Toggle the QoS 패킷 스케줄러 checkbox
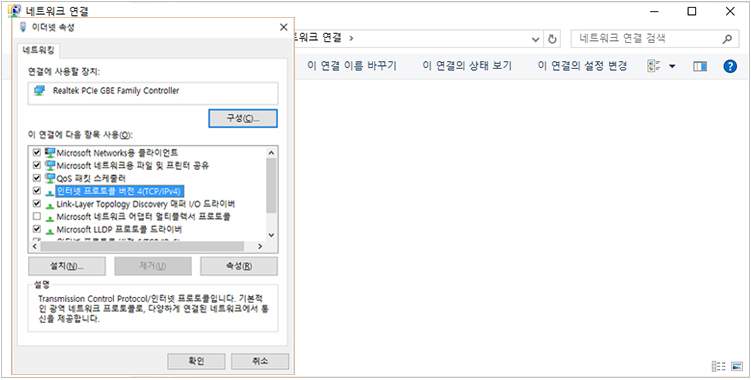The image size is (751, 380). 36,178
